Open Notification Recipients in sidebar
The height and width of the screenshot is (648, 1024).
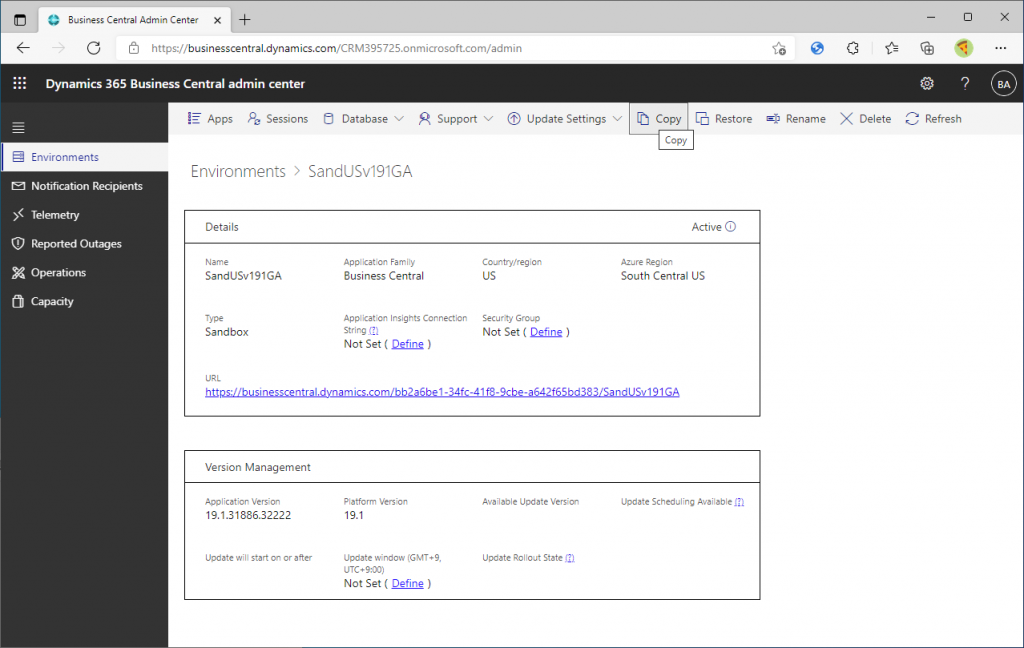click(x=85, y=186)
